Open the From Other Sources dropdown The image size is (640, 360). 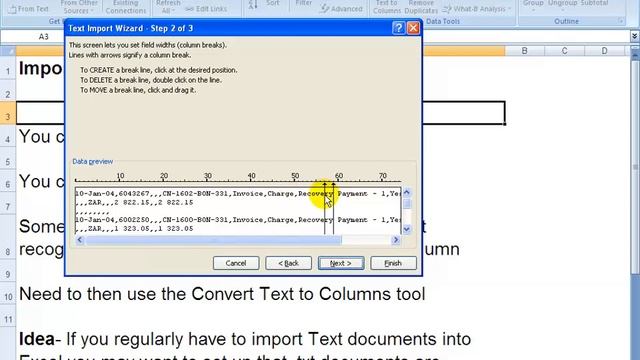coord(79,7)
